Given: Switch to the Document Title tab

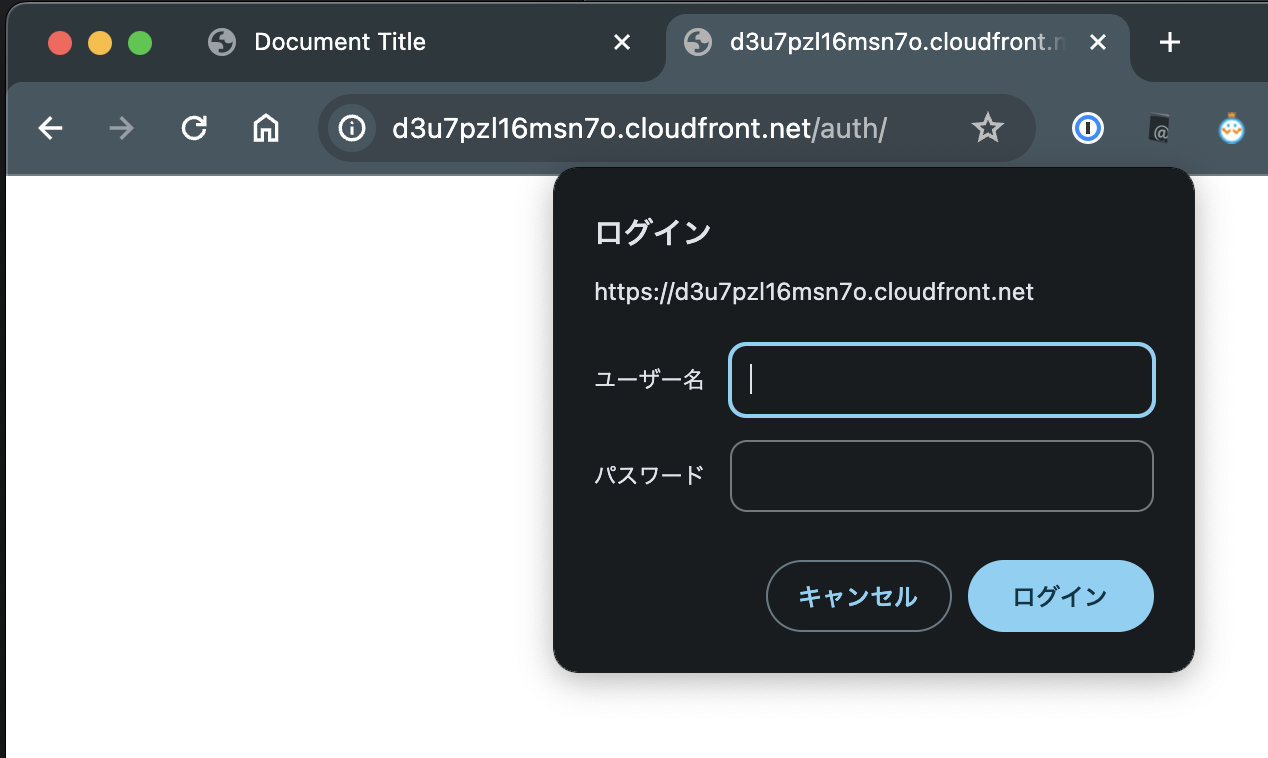Looking at the screenshot, I should click(340, 42).
